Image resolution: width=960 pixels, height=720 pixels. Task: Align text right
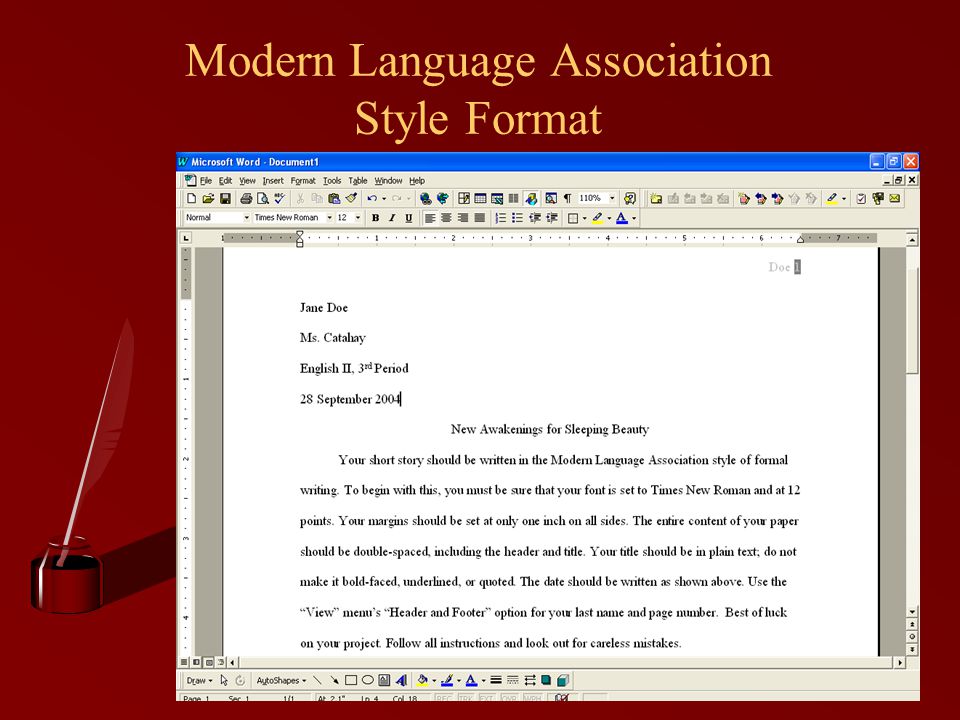(463, 218)
